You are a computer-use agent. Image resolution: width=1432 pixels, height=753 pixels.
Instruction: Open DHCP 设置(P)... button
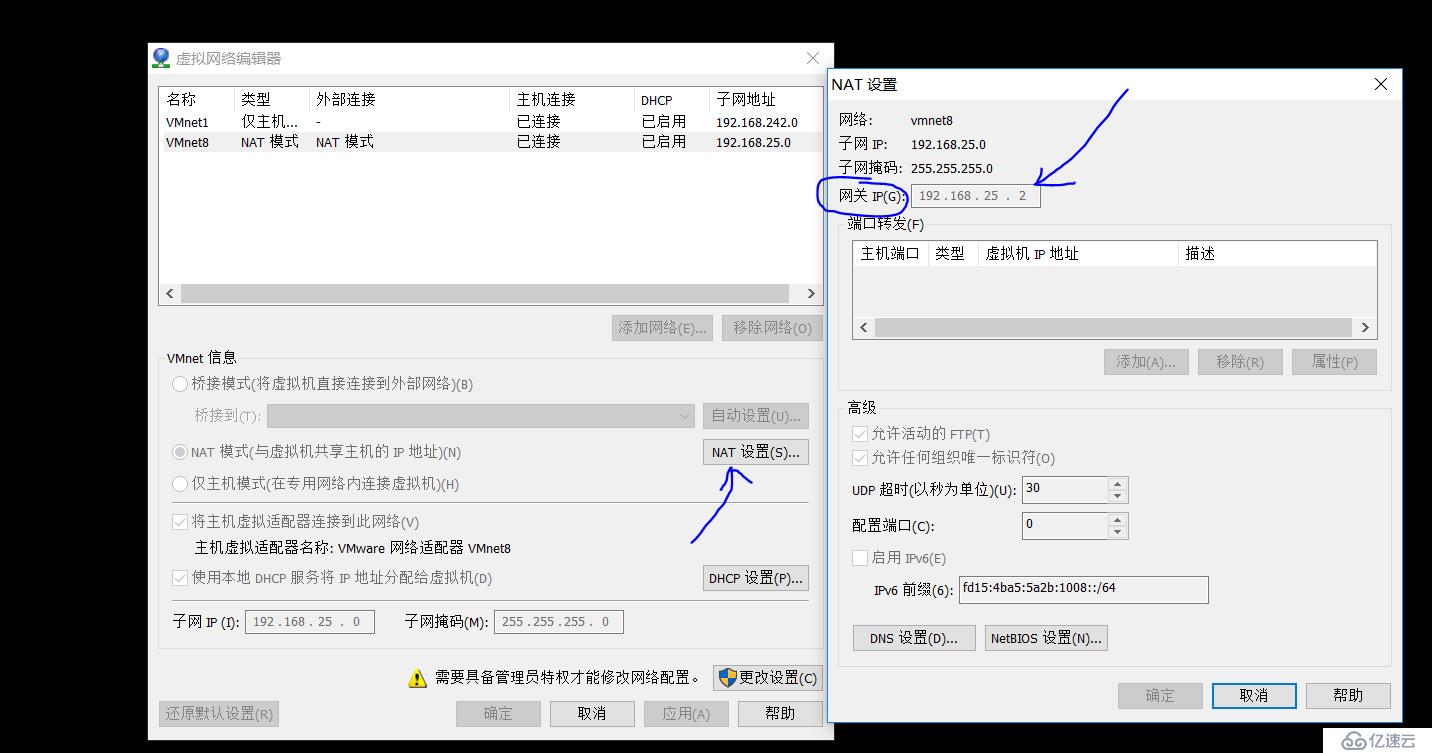755,578
